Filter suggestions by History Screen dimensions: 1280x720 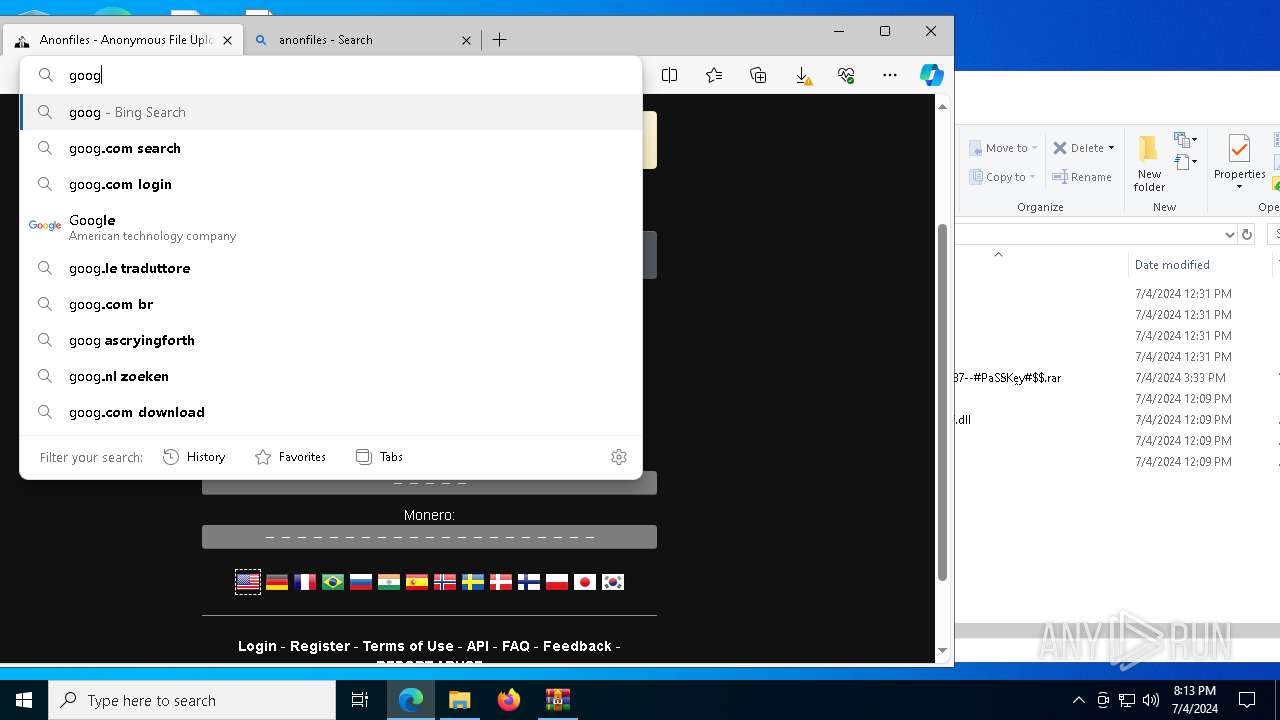tap(194, 457)
